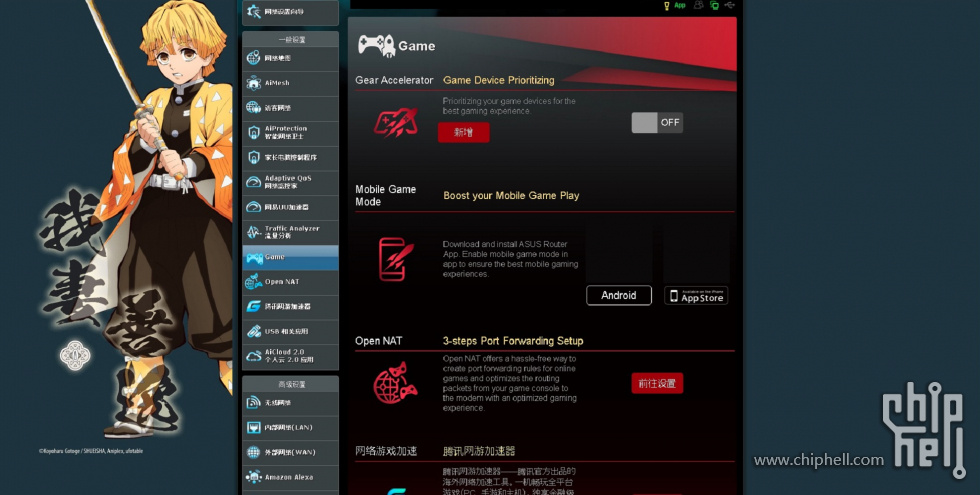Image resolution: width=980 pixels, height=495 pixels.
Task: Click the guest users status icon
Action: [698, 5]
